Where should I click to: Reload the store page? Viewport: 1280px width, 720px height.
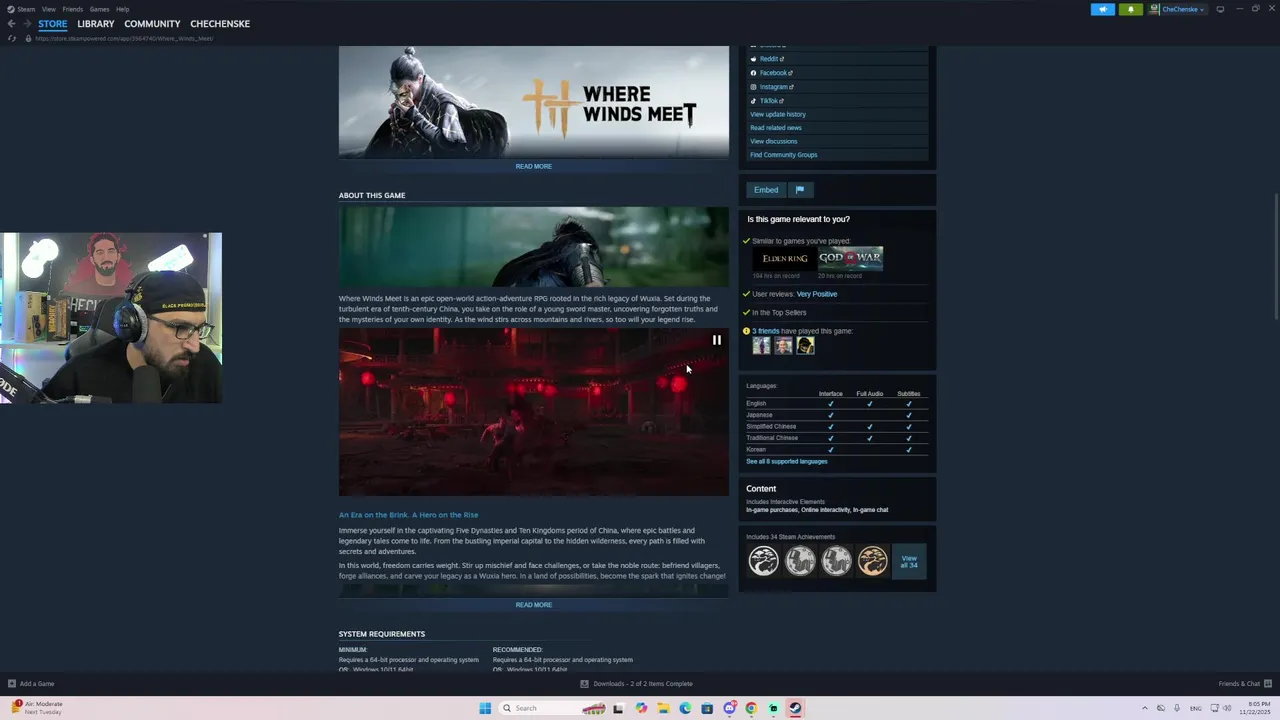click(x=11, y=38)
